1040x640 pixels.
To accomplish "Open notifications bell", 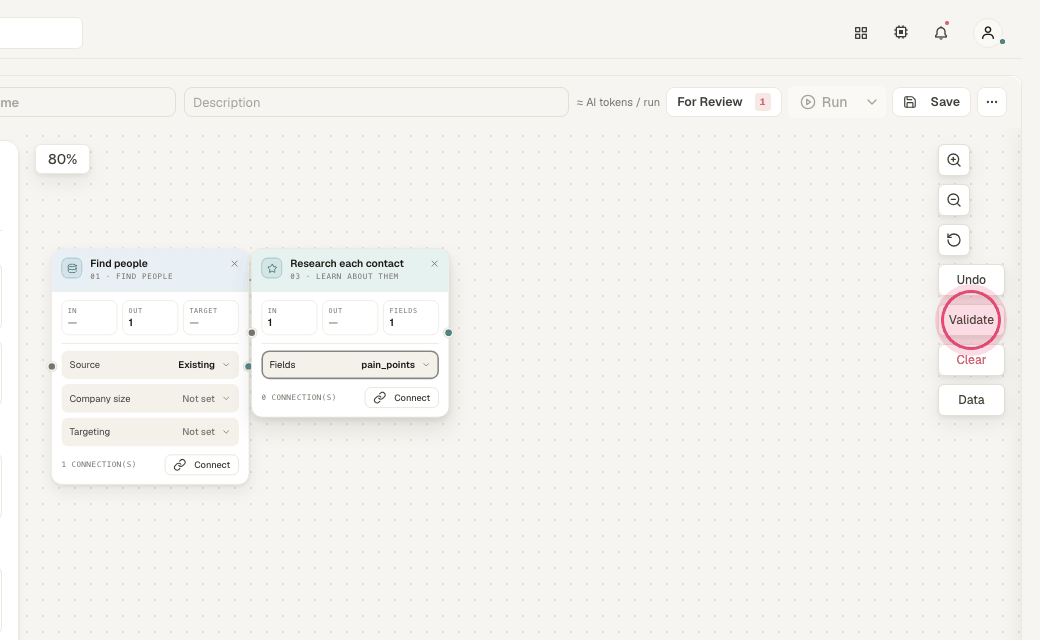I will pyautogui.click(x=941, y=32).
